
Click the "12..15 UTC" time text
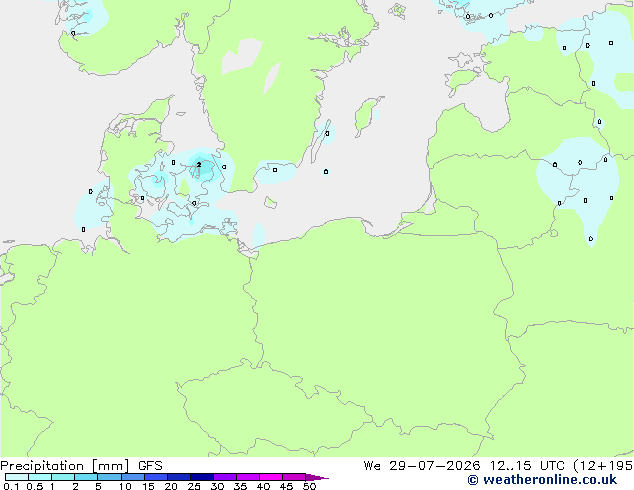click(527, 466)
